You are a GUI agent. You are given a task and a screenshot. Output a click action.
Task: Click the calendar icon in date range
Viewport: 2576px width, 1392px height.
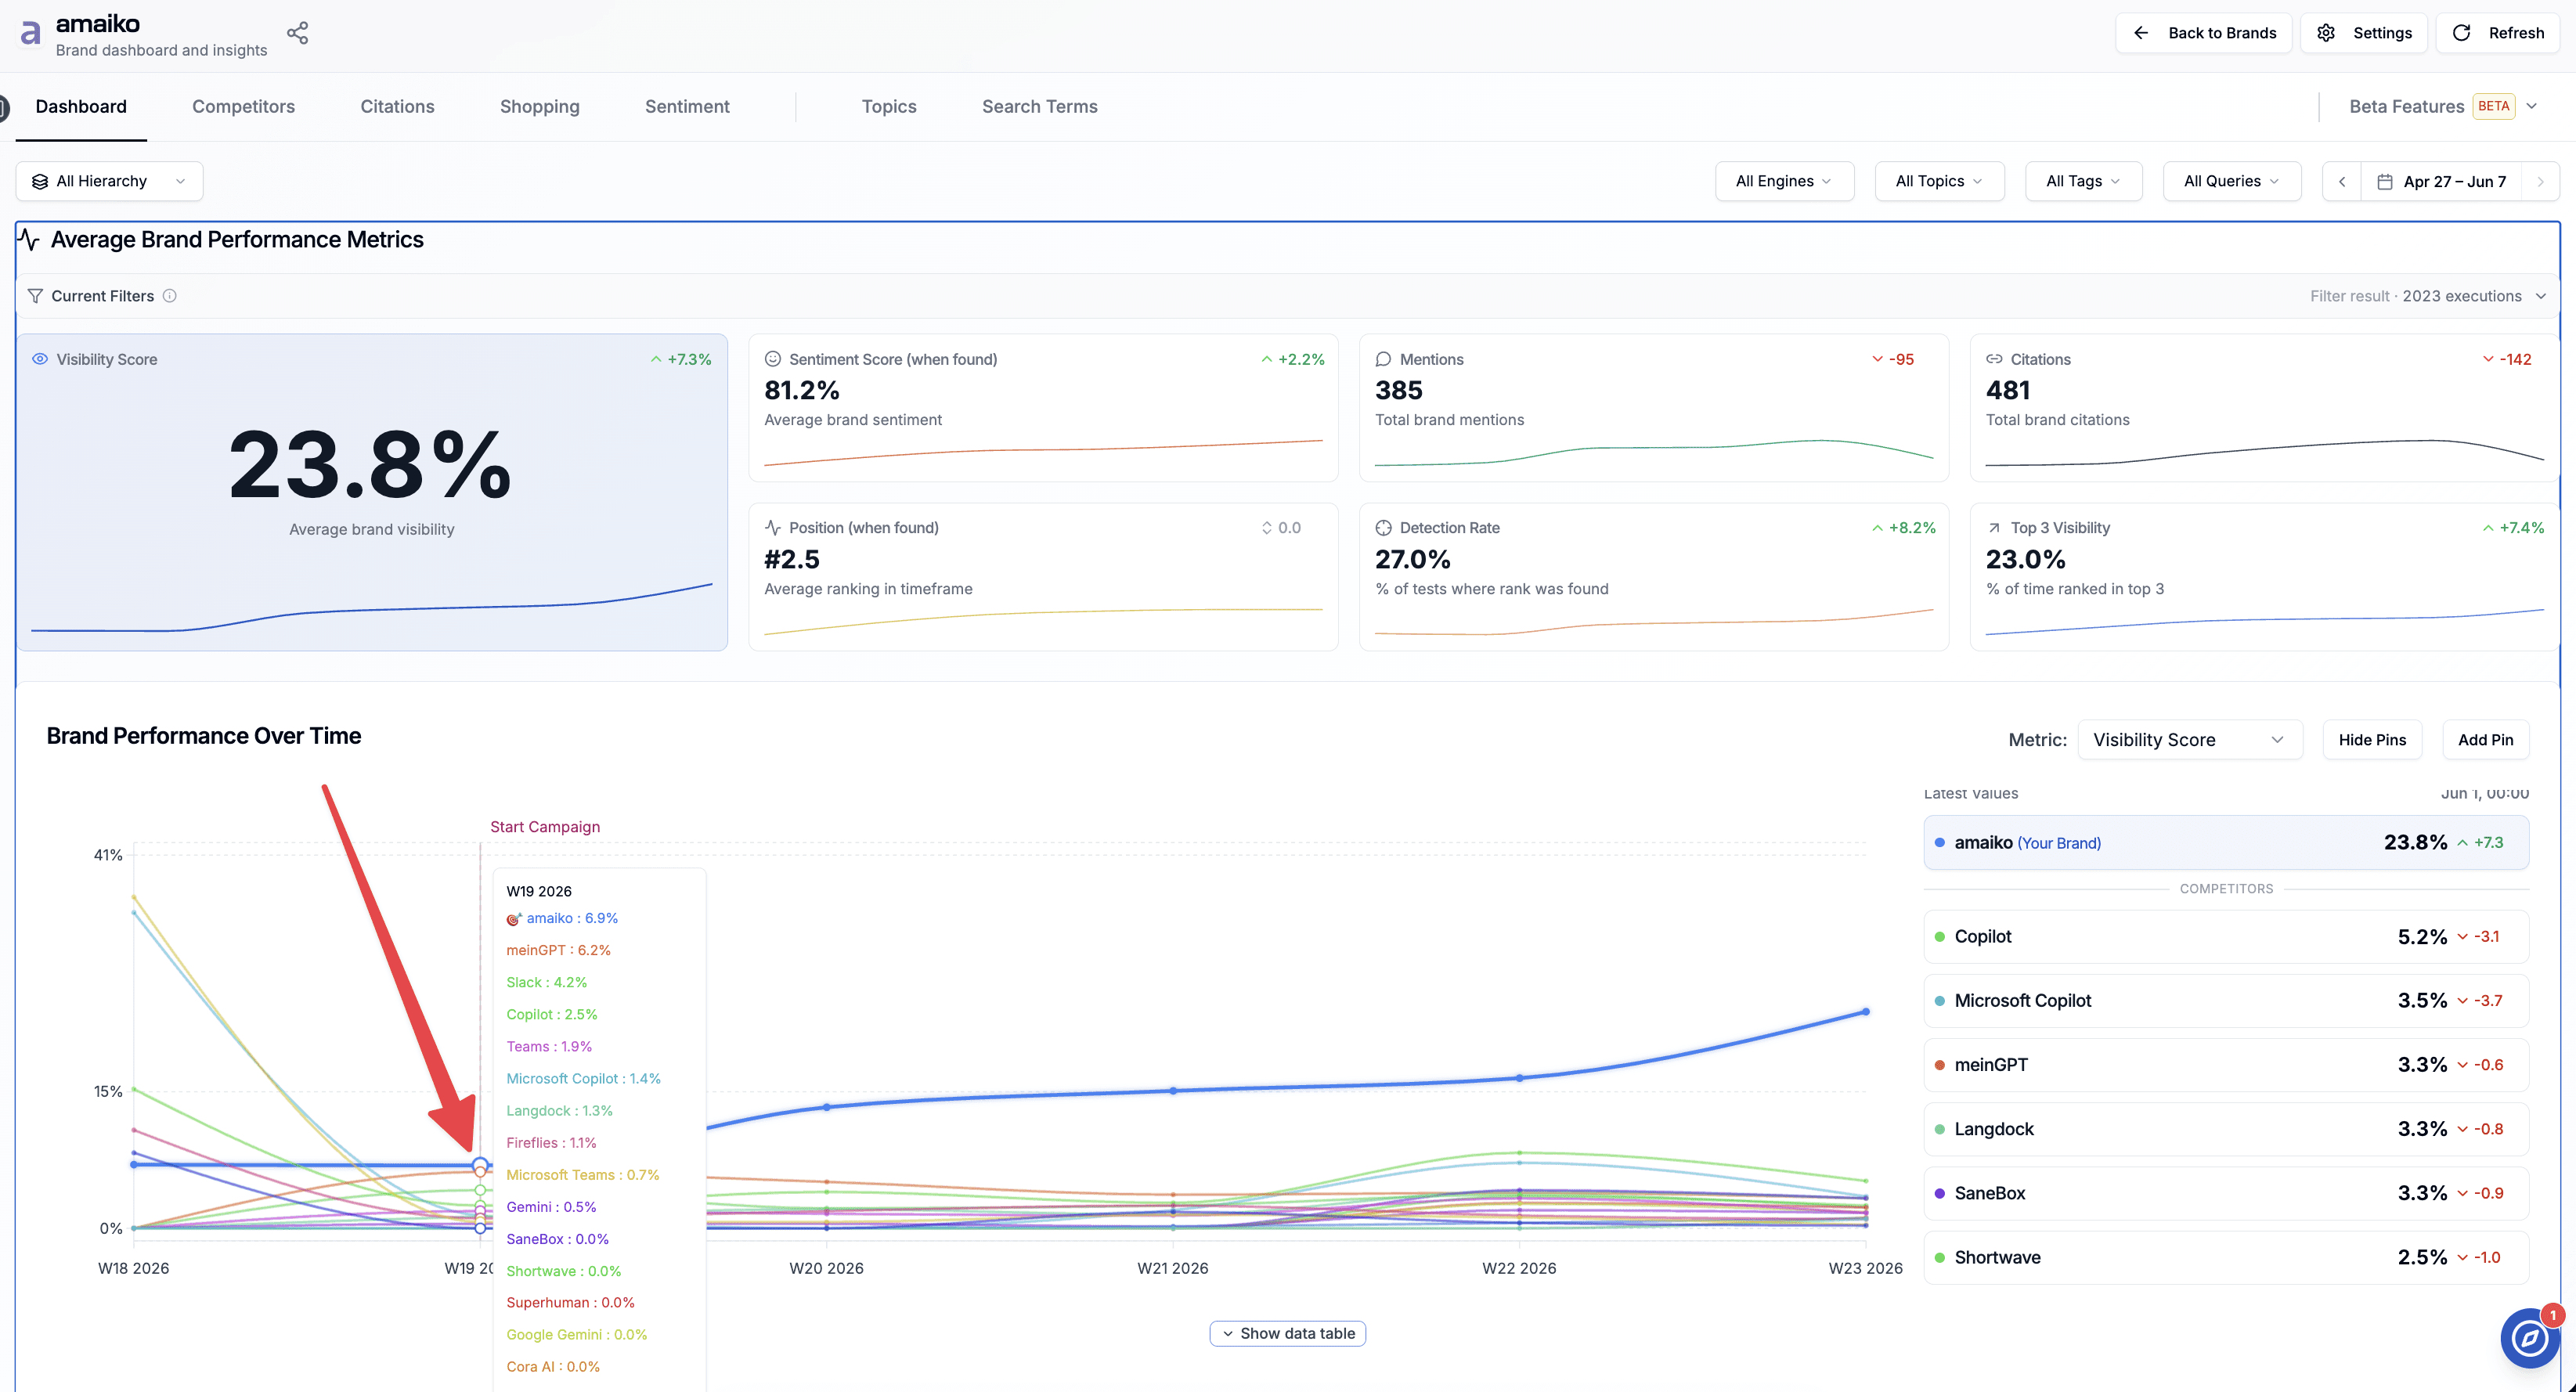click(x=2385, y=181)
